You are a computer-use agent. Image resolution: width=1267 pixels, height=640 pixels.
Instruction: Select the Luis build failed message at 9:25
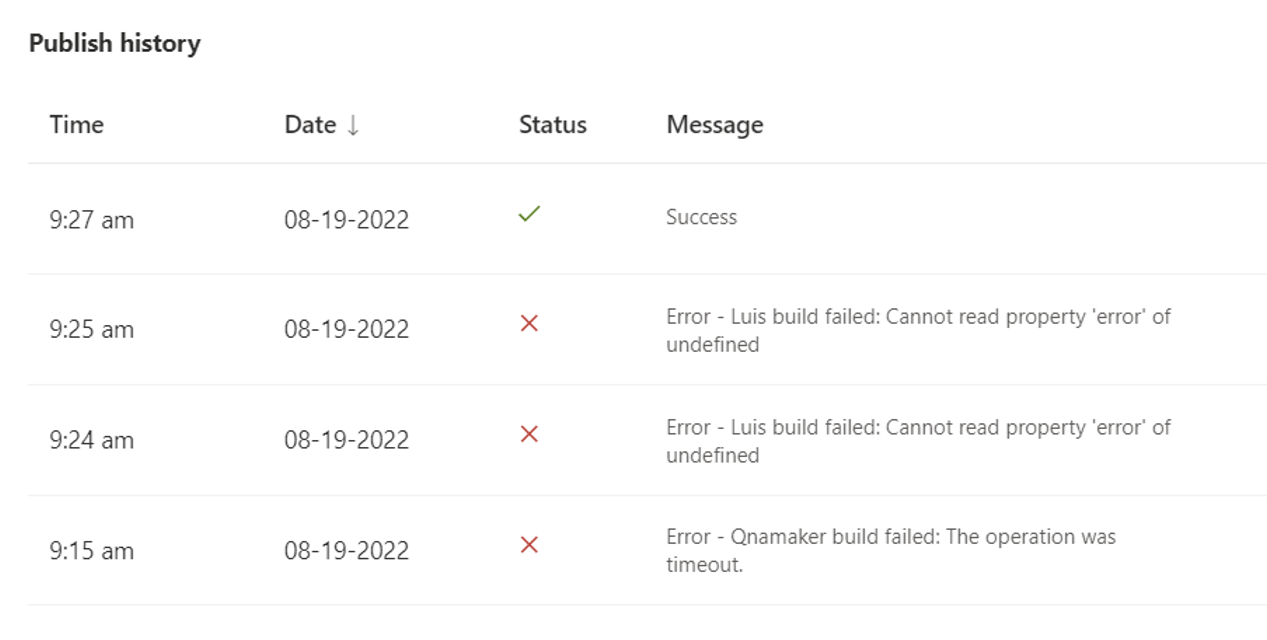click(x=918, y=330)
